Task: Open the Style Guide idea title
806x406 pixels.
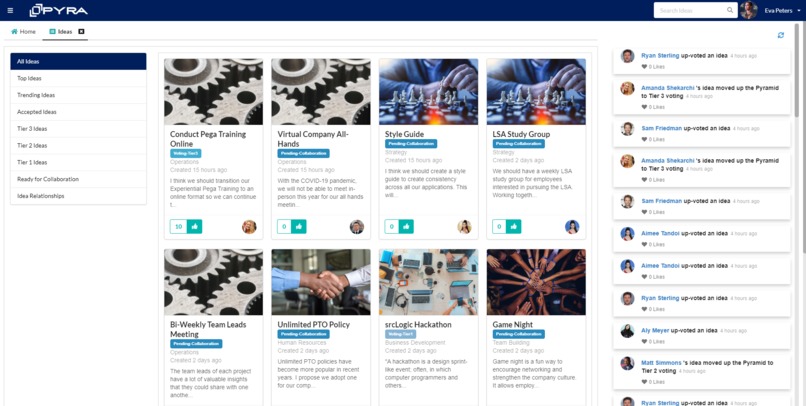Action: (x=404, y=134)
